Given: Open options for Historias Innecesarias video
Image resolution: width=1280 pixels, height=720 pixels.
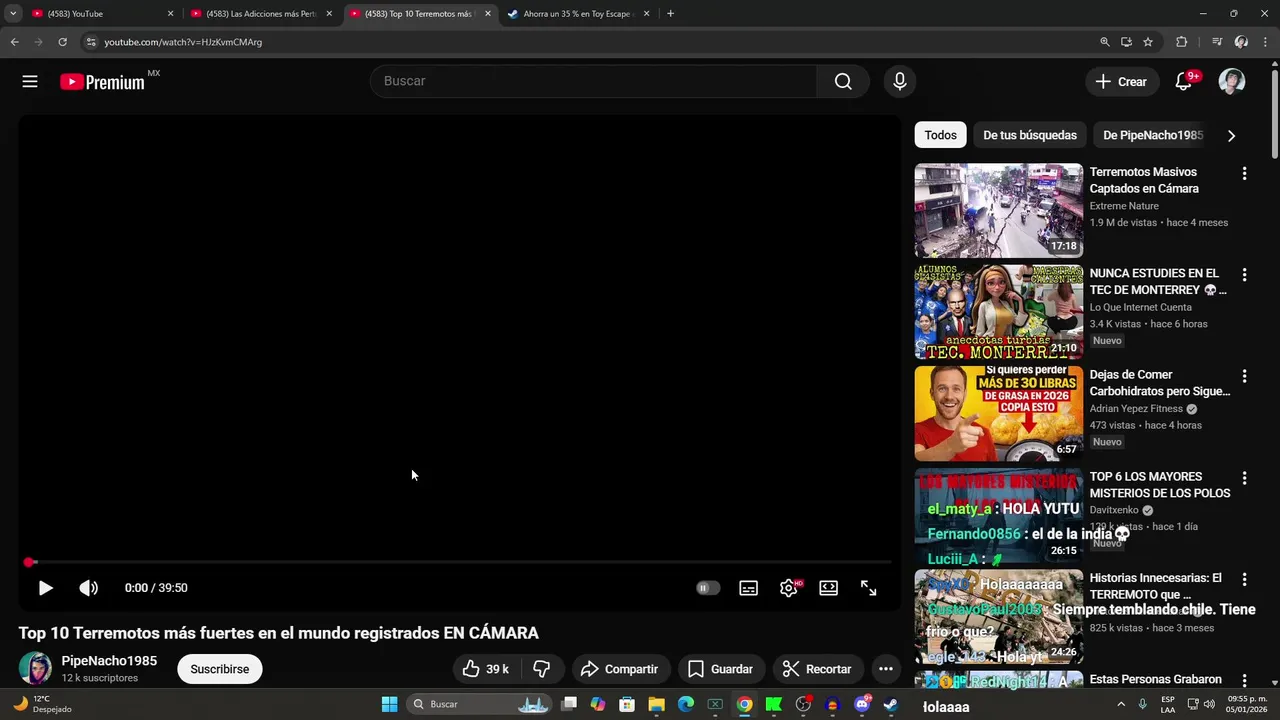Looking at the screenshot, I should point(1244,579).
